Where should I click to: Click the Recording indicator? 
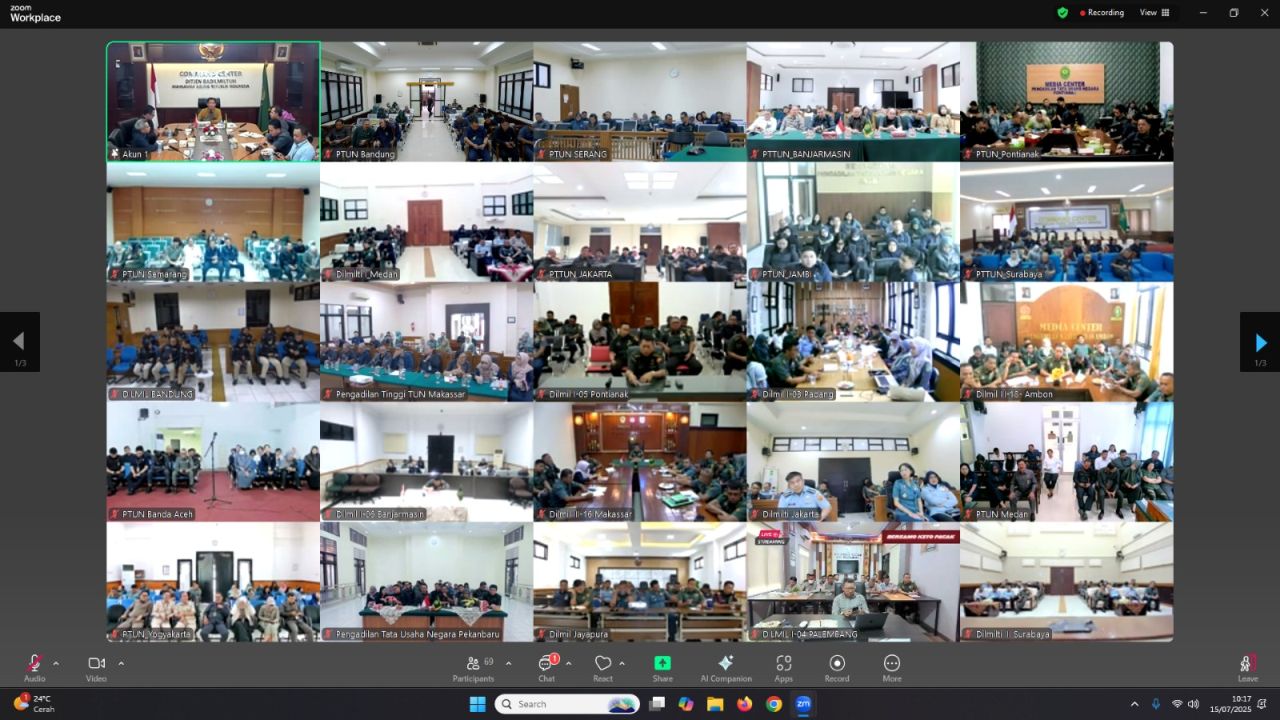click(1102, 13)
